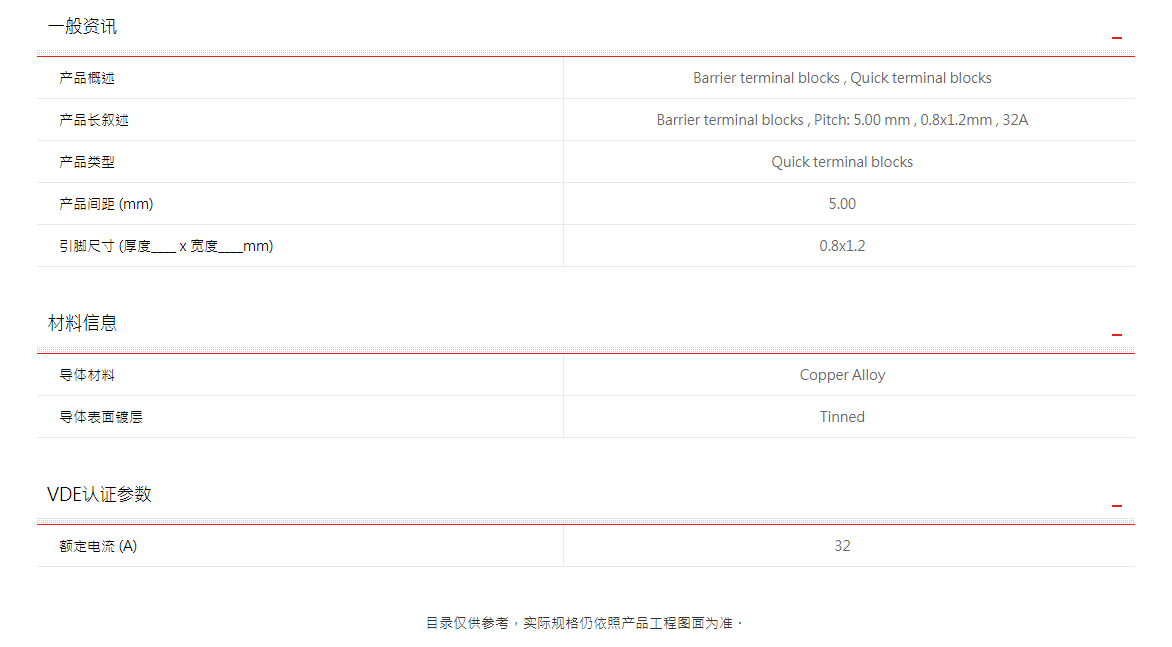This screenshot has width=1172, height=647.
Task: Click the 一般资讯 section heading
Action: [x=82, y=27]
